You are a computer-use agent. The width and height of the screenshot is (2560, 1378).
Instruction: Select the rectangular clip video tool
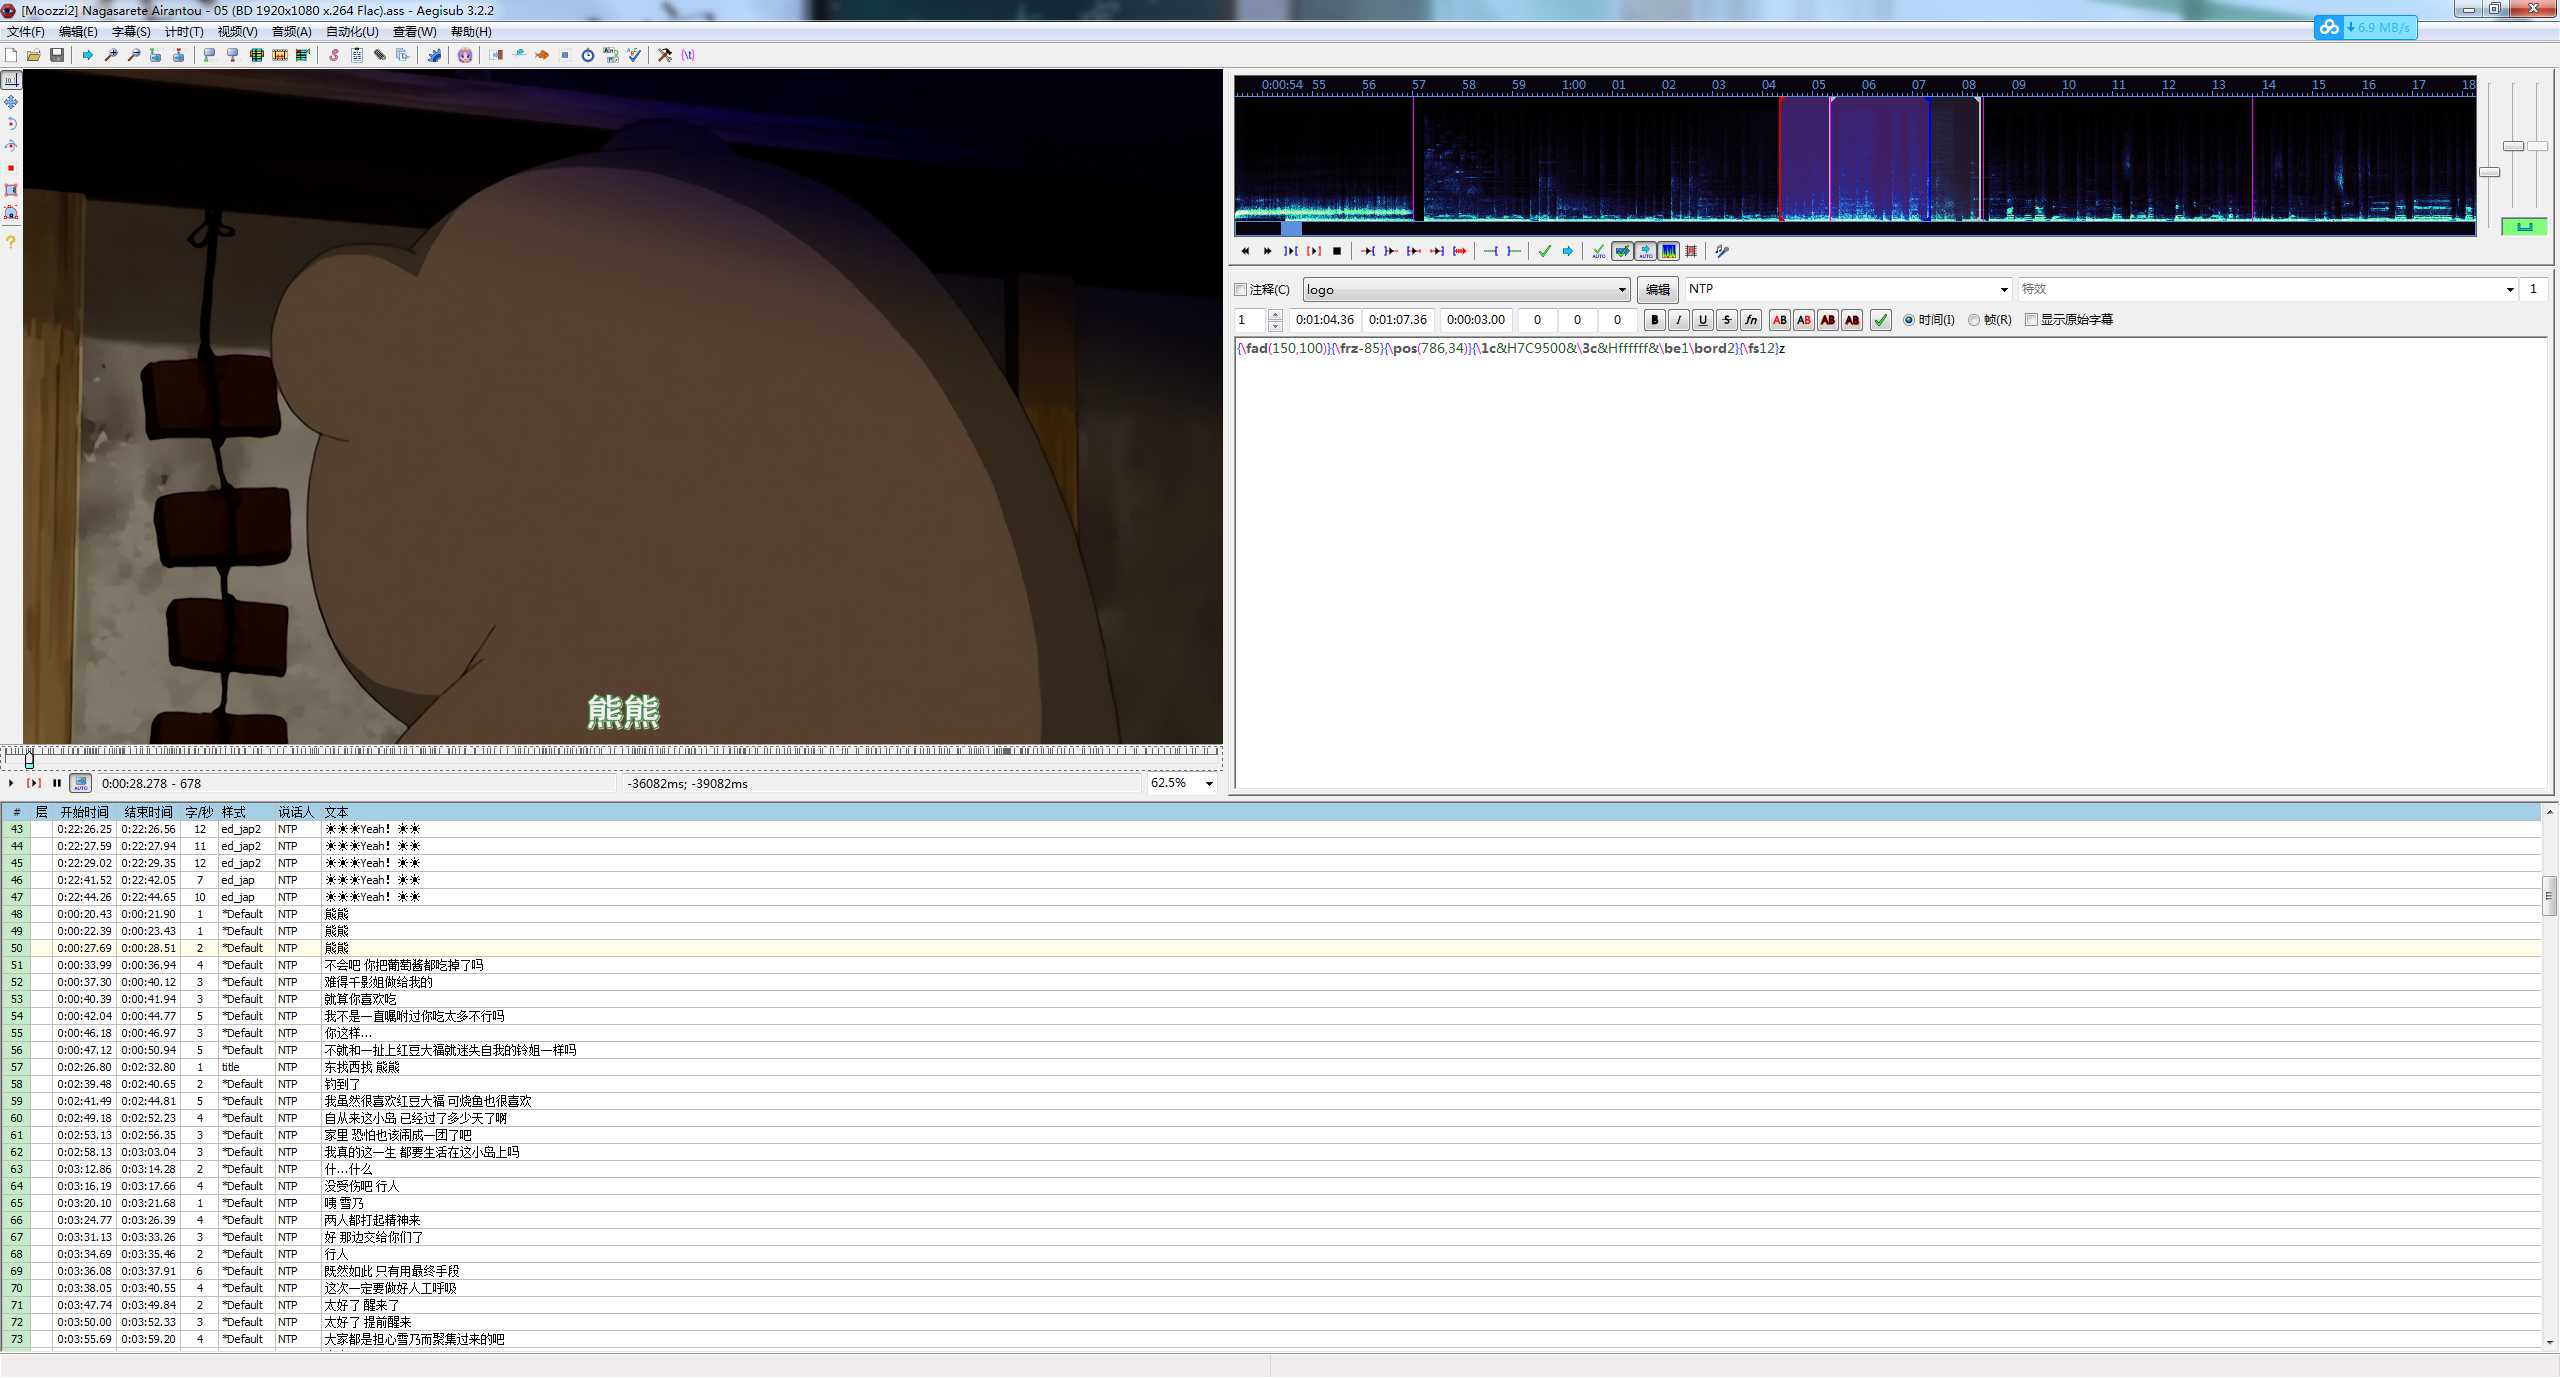click(11, 190)
